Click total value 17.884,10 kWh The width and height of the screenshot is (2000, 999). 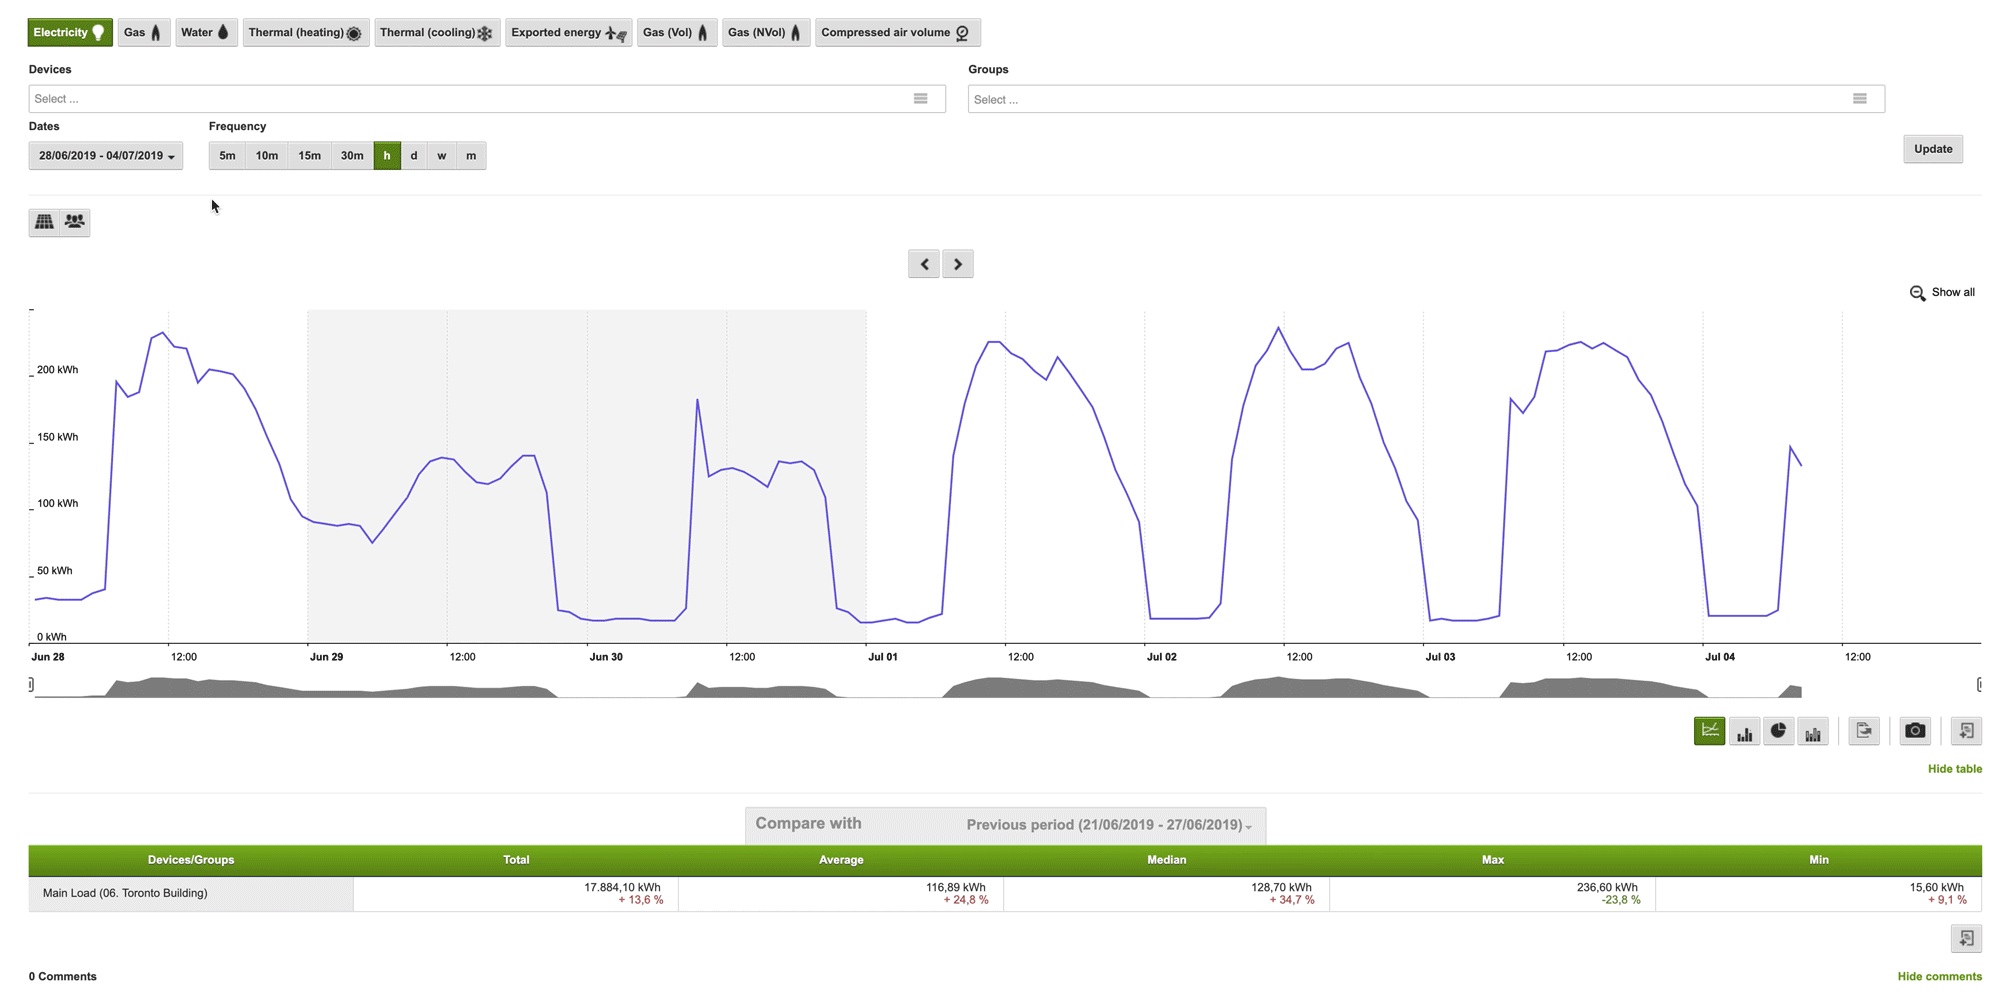[x=622, y=887]
